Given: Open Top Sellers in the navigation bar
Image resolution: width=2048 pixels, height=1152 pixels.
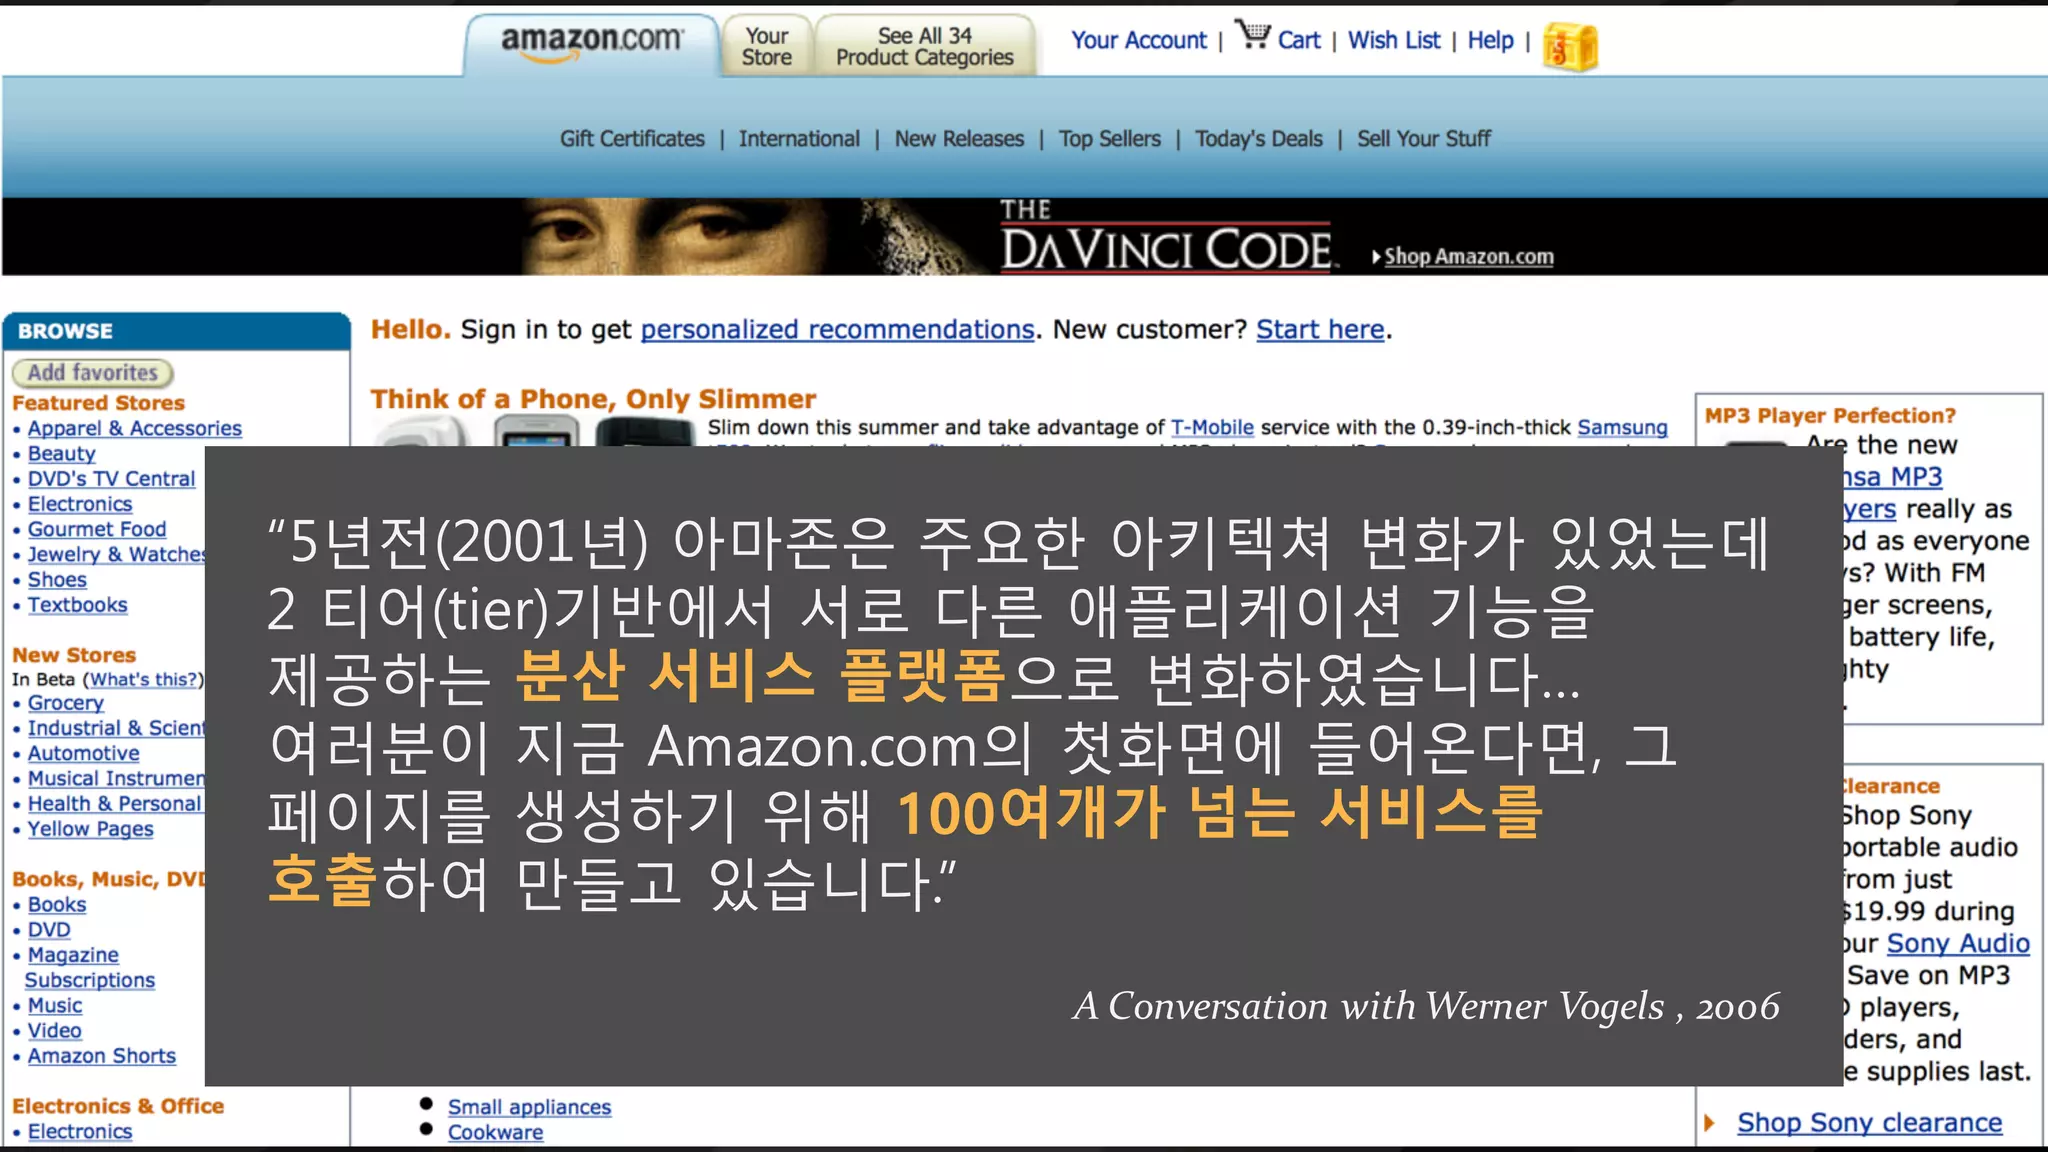Looking at the screenshot, I should pos(1110,139).
